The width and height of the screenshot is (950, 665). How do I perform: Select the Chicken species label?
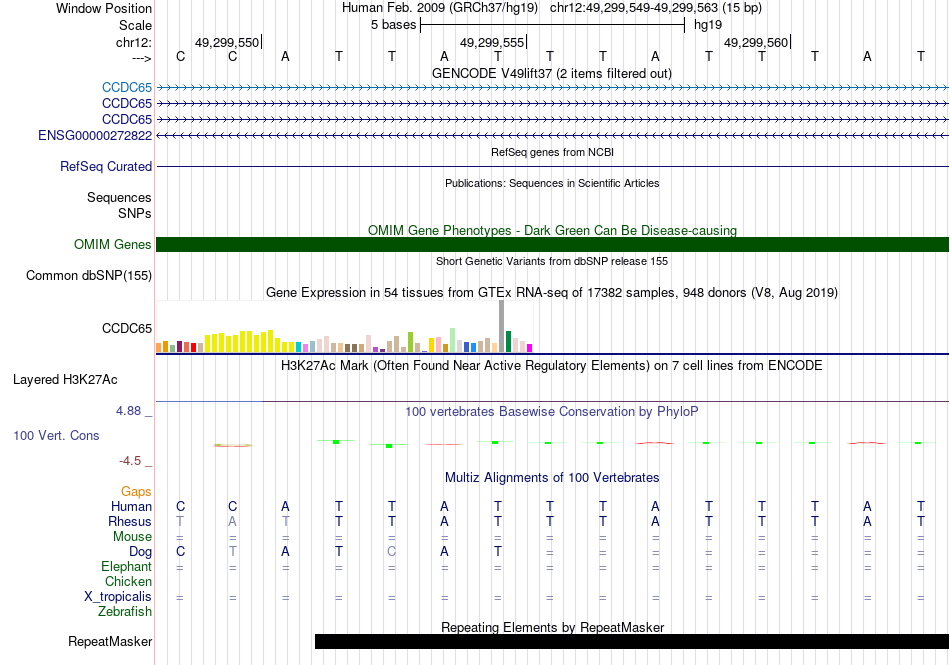[128, 581]
